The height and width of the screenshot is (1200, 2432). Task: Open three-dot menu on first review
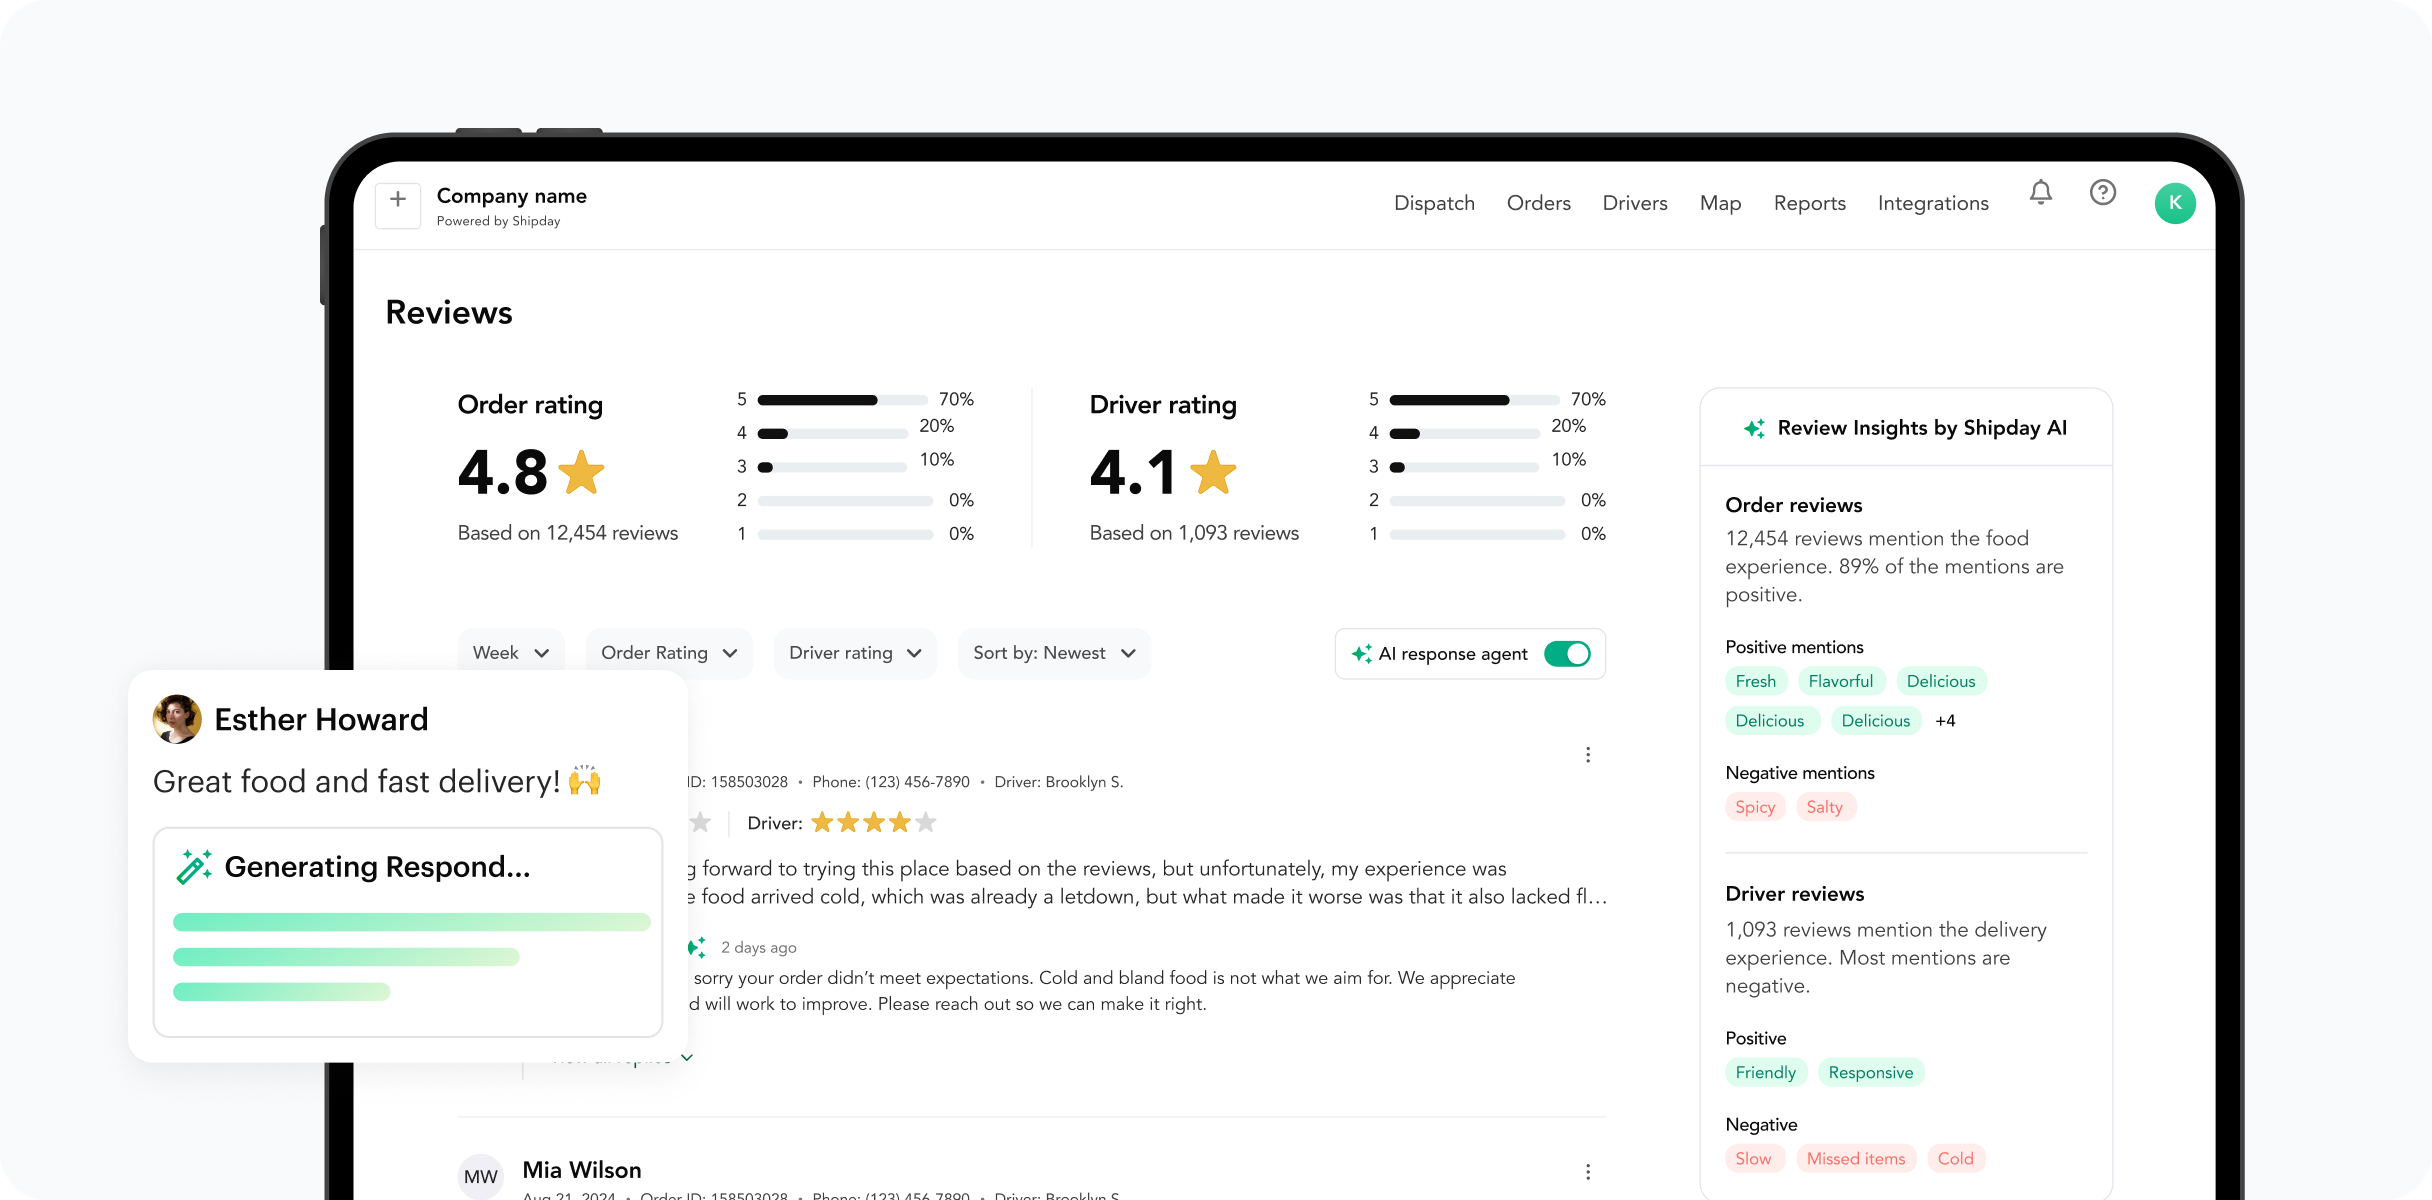pos(1587,755)
